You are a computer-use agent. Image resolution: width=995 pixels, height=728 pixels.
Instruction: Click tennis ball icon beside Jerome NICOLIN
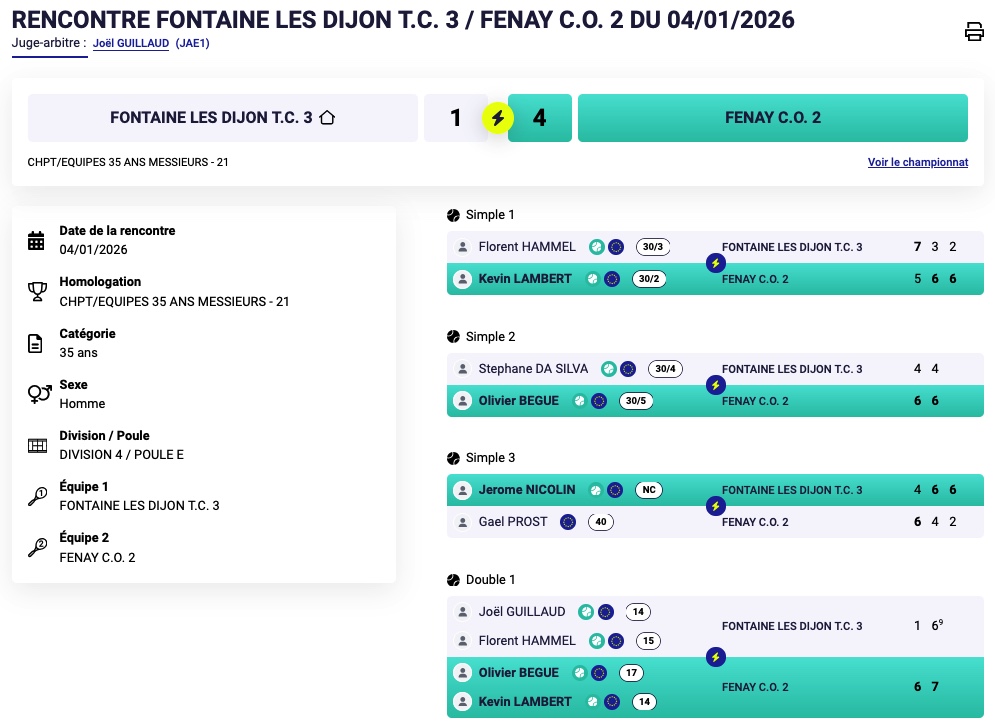[596, 490]
